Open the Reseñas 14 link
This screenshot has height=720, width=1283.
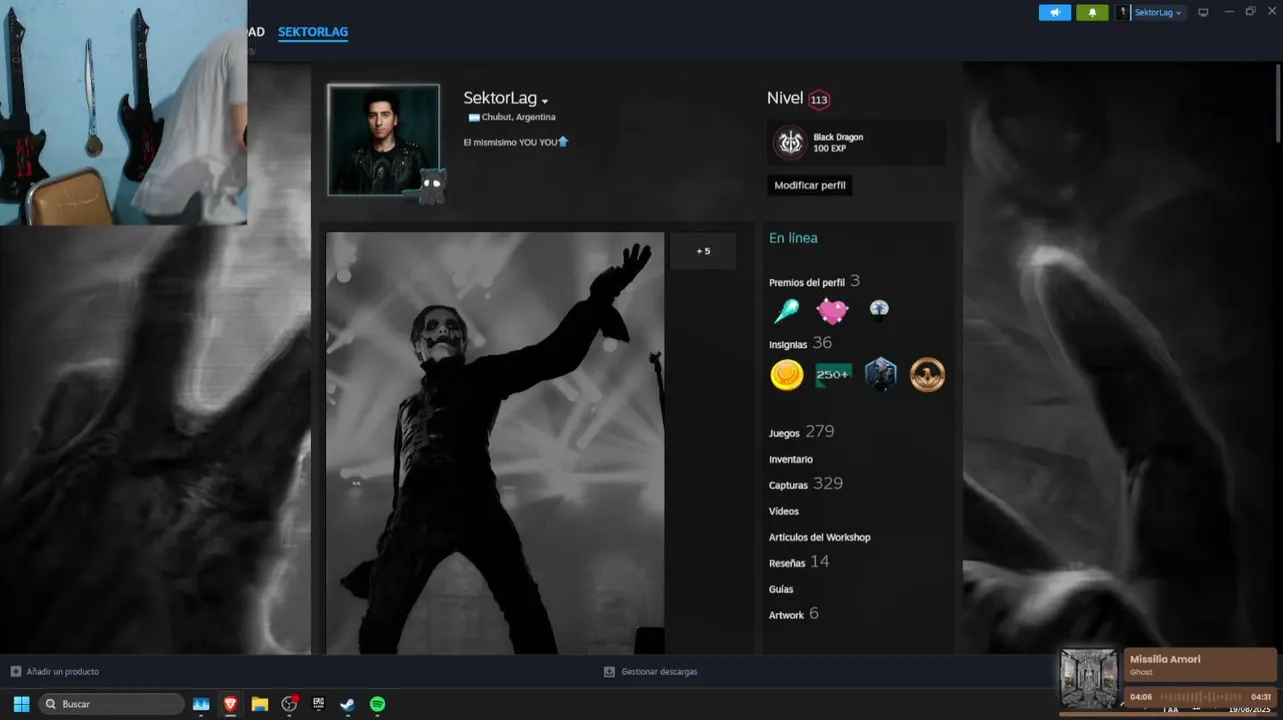click(799, 562)
